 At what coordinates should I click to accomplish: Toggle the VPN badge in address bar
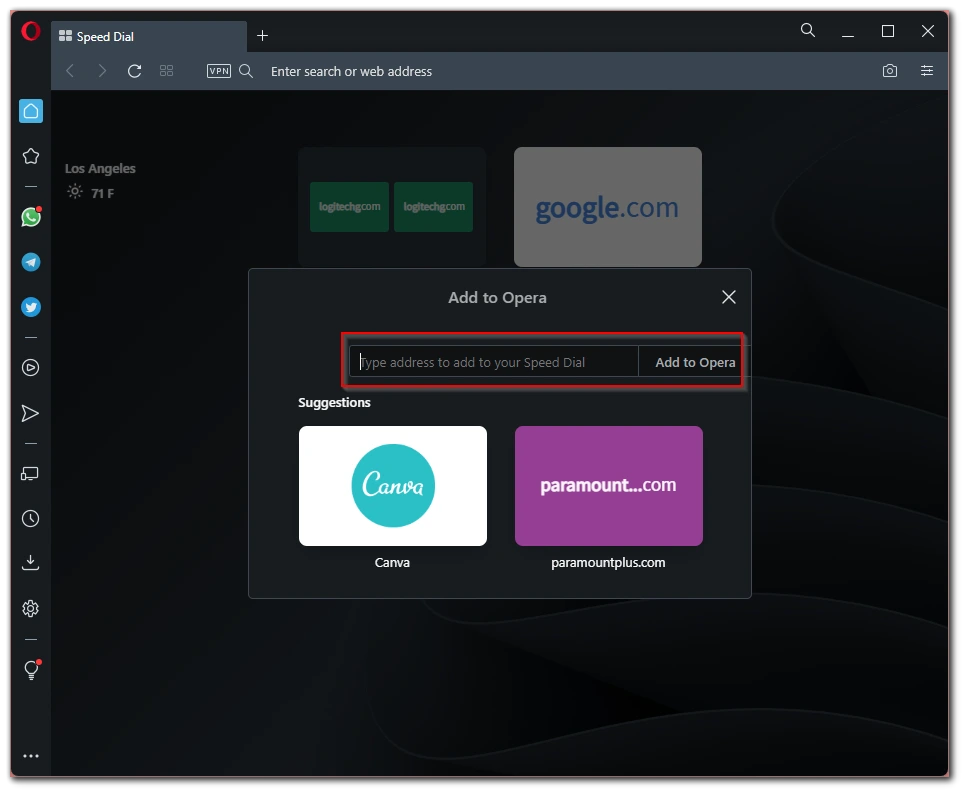coord(219,71)
